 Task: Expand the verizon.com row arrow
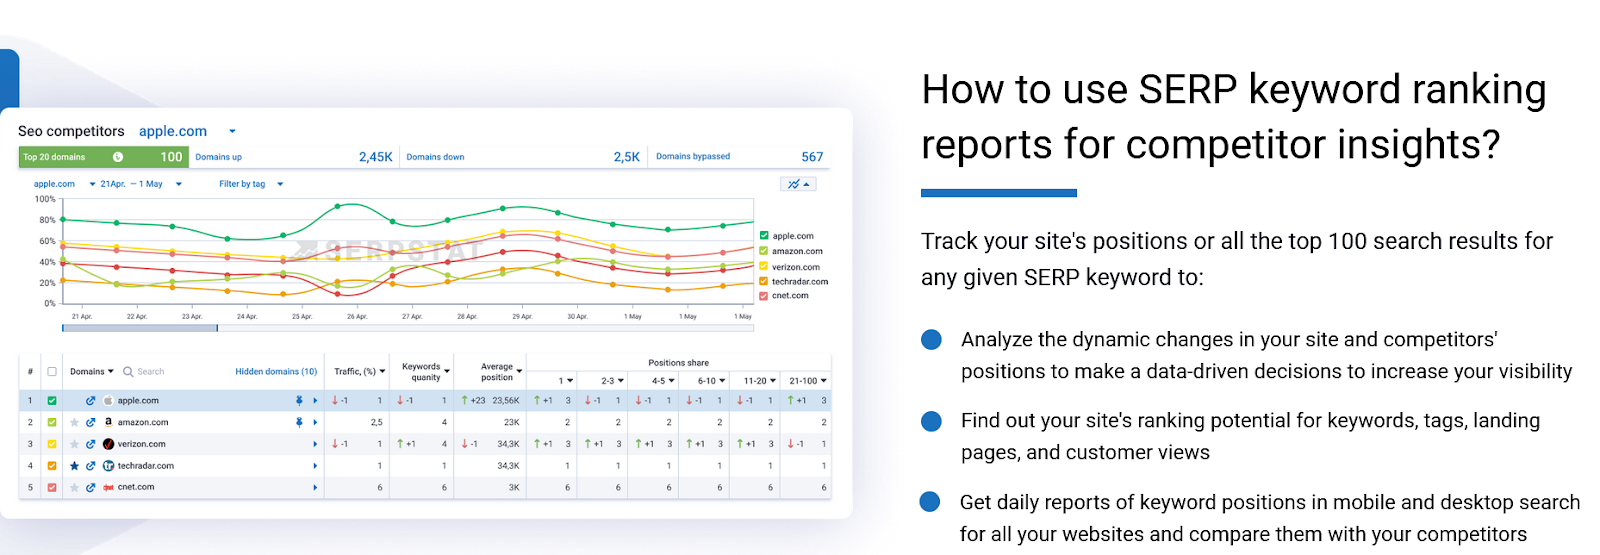(x=315, y=444)
